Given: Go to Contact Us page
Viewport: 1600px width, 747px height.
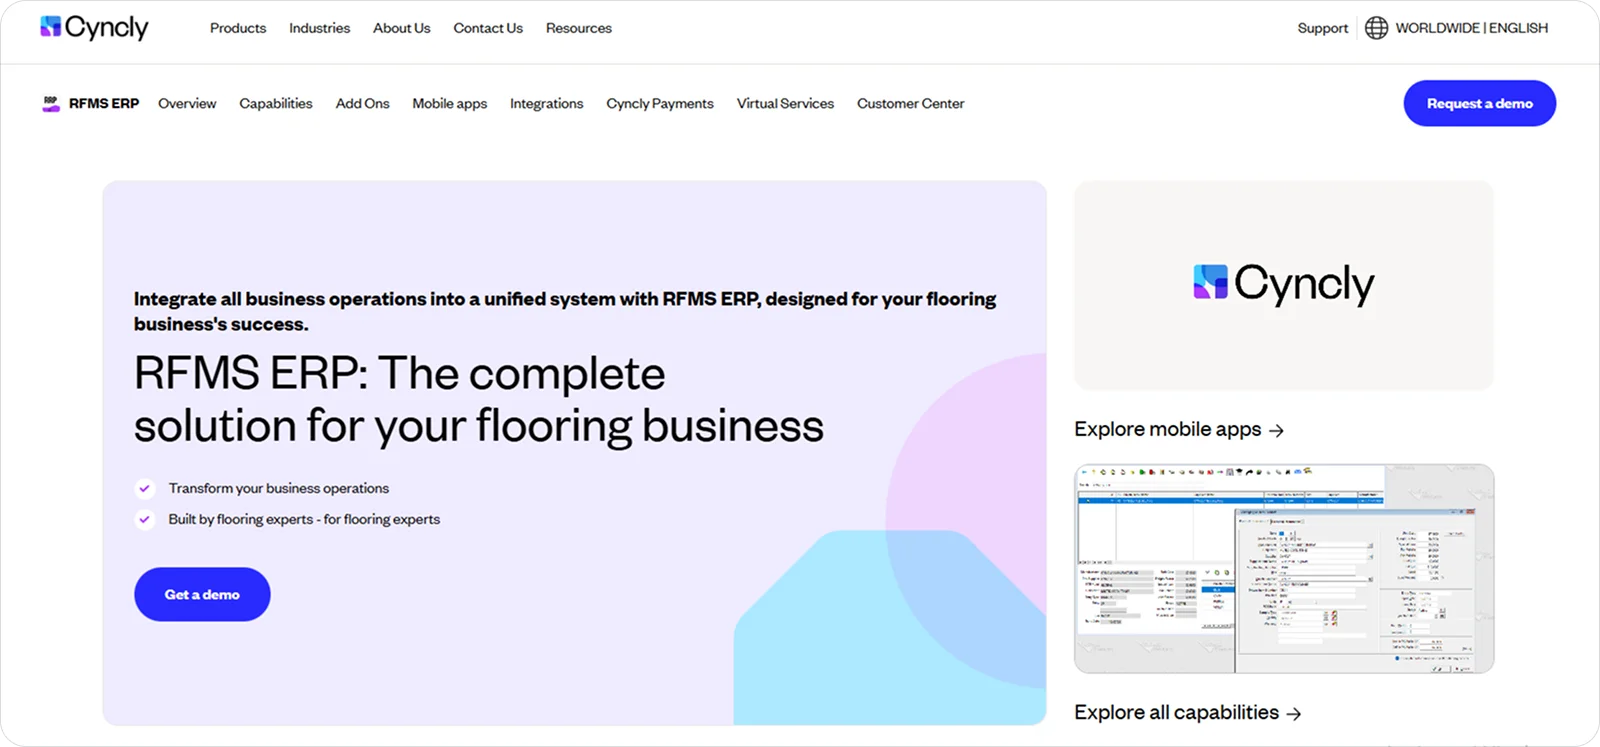Looking at the screenshot, I should click(488, 28).
